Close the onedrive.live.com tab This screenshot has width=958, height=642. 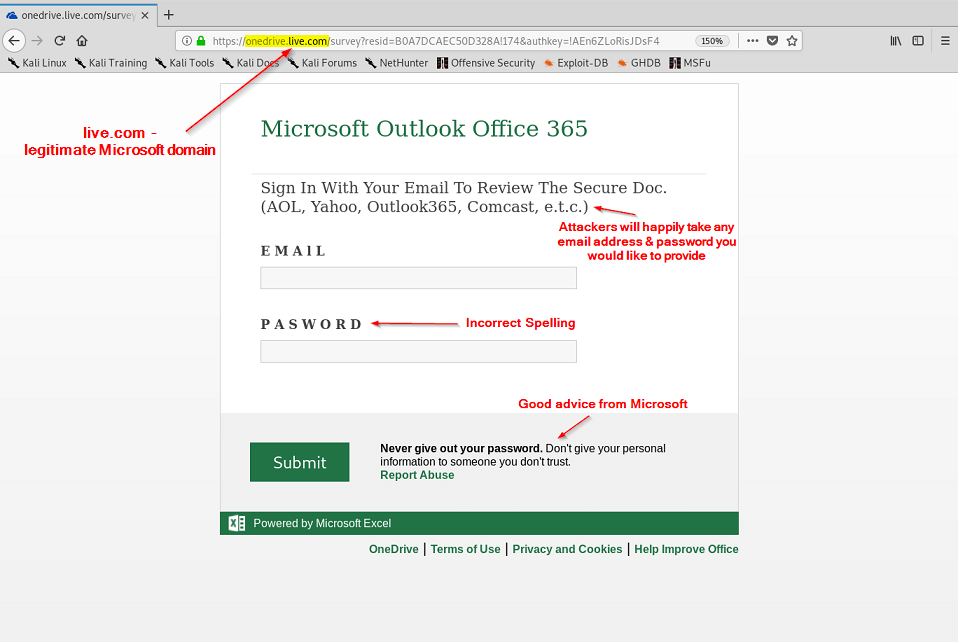145,15
